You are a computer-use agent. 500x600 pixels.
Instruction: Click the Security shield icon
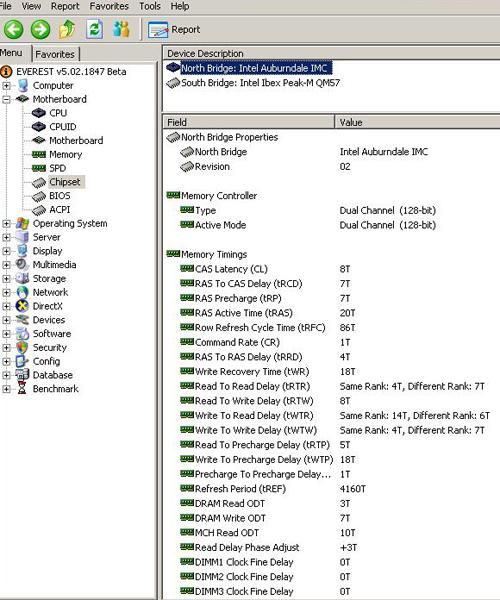[22, 347]
